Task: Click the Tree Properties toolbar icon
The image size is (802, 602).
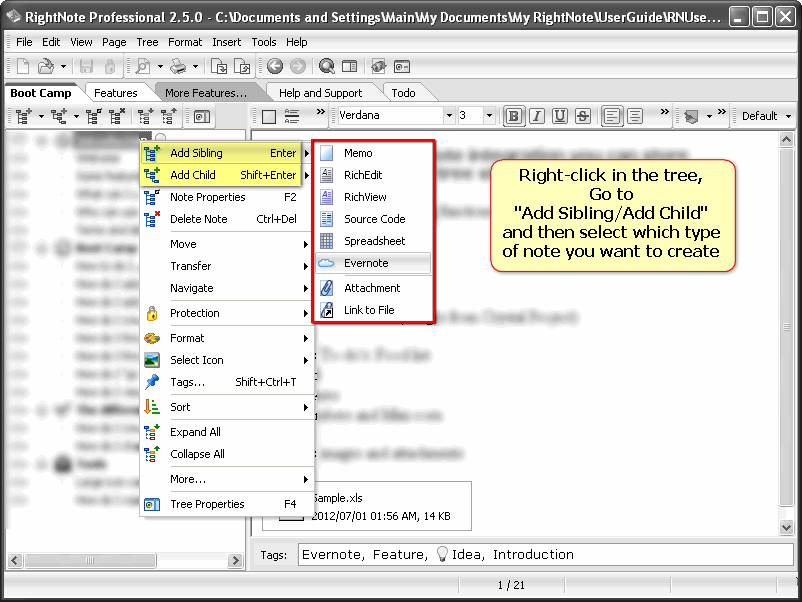Action: click(202, 117)
